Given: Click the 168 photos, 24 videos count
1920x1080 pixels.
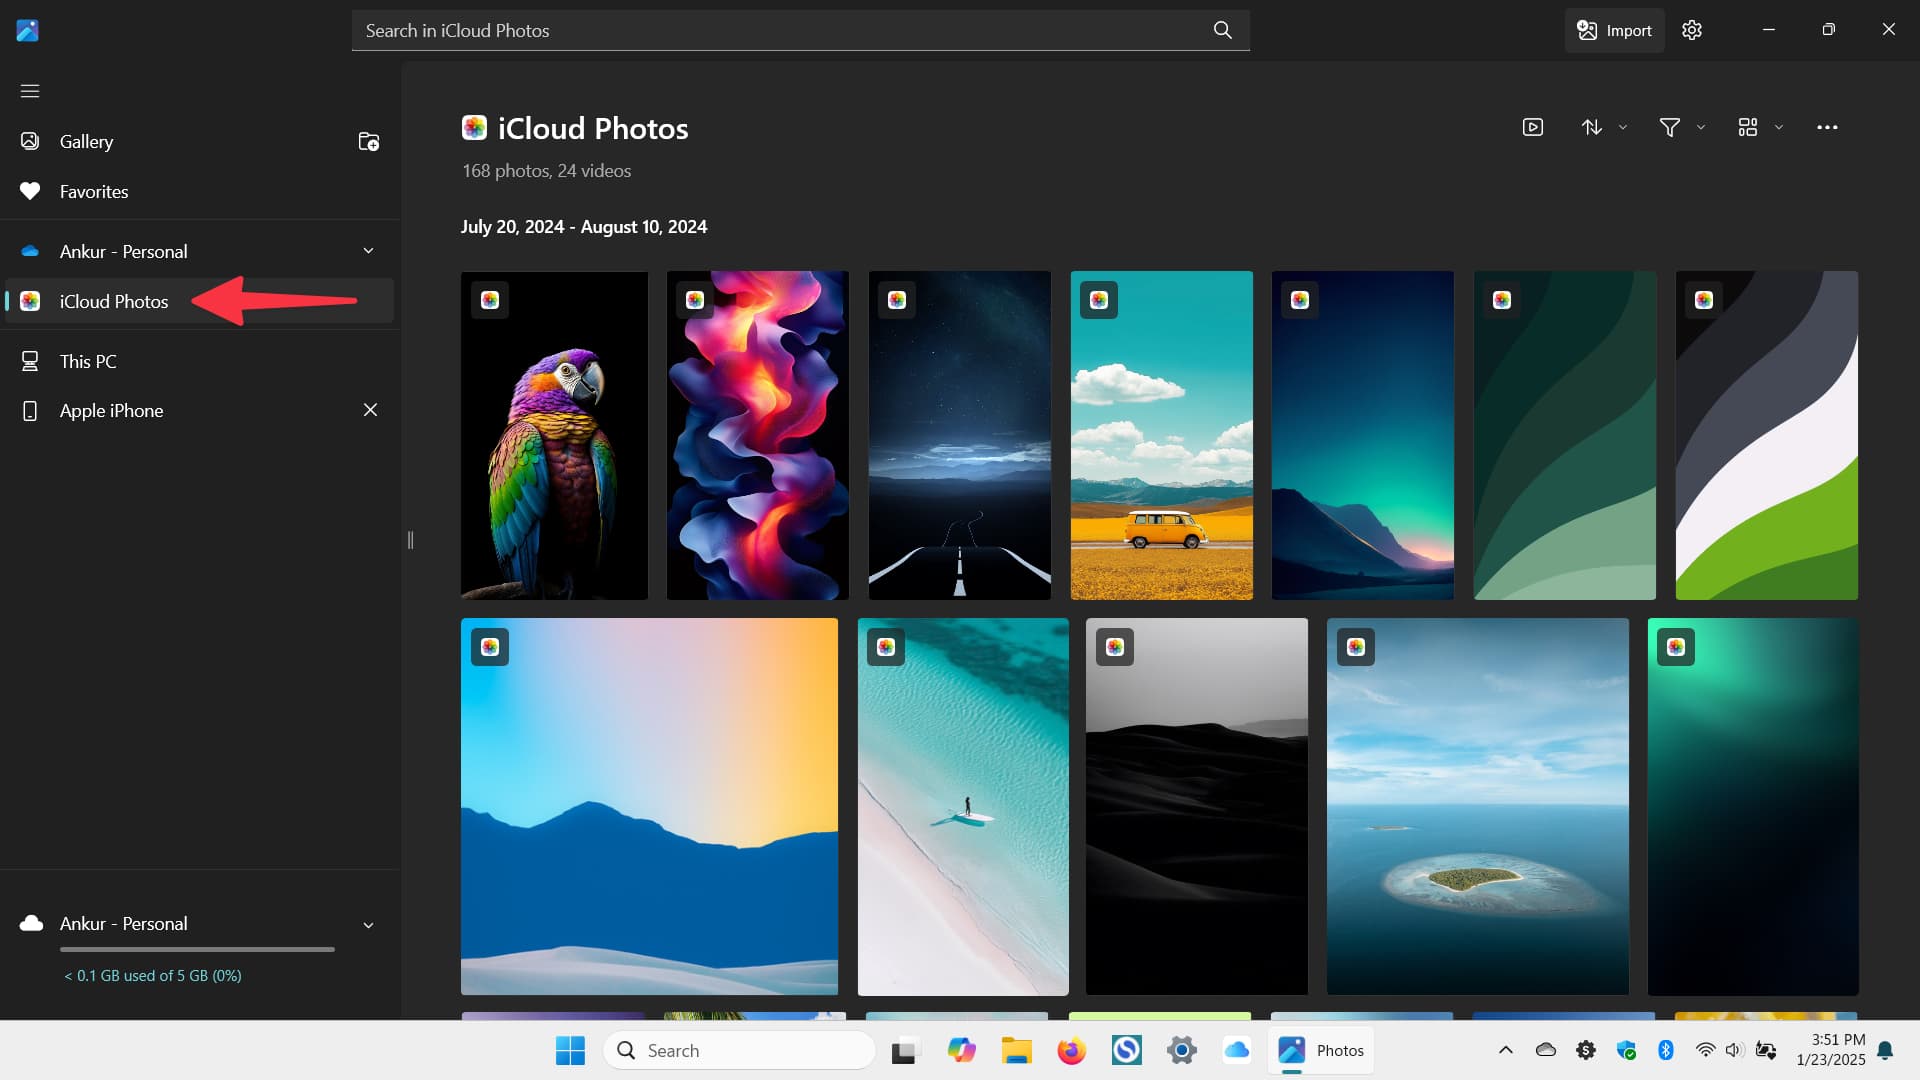Looking at the screenshot, I should pyautogui.click(x=546, y=171).
